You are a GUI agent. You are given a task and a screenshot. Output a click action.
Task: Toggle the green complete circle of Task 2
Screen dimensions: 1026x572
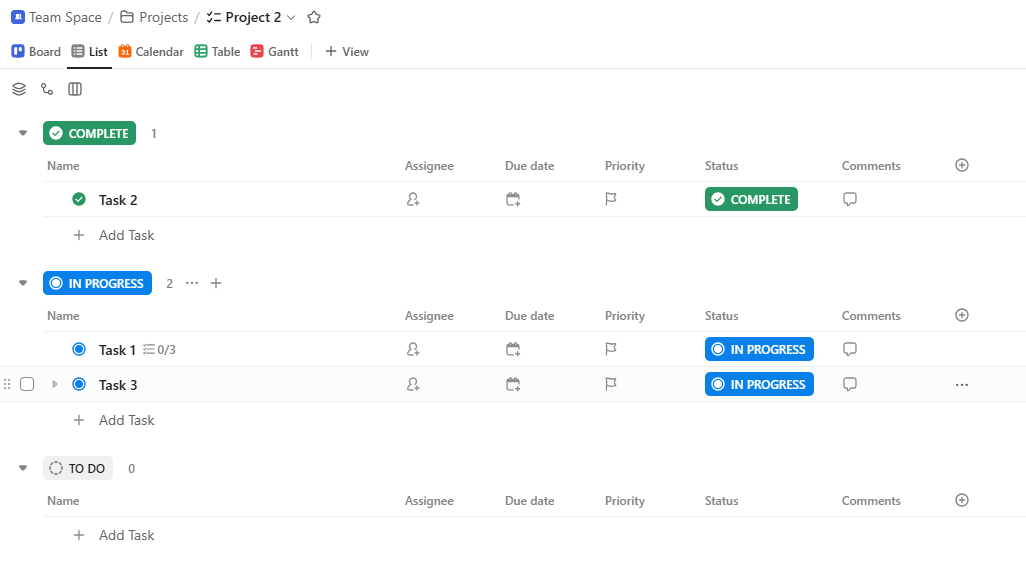pyautogui.click(x=79, y=200)
